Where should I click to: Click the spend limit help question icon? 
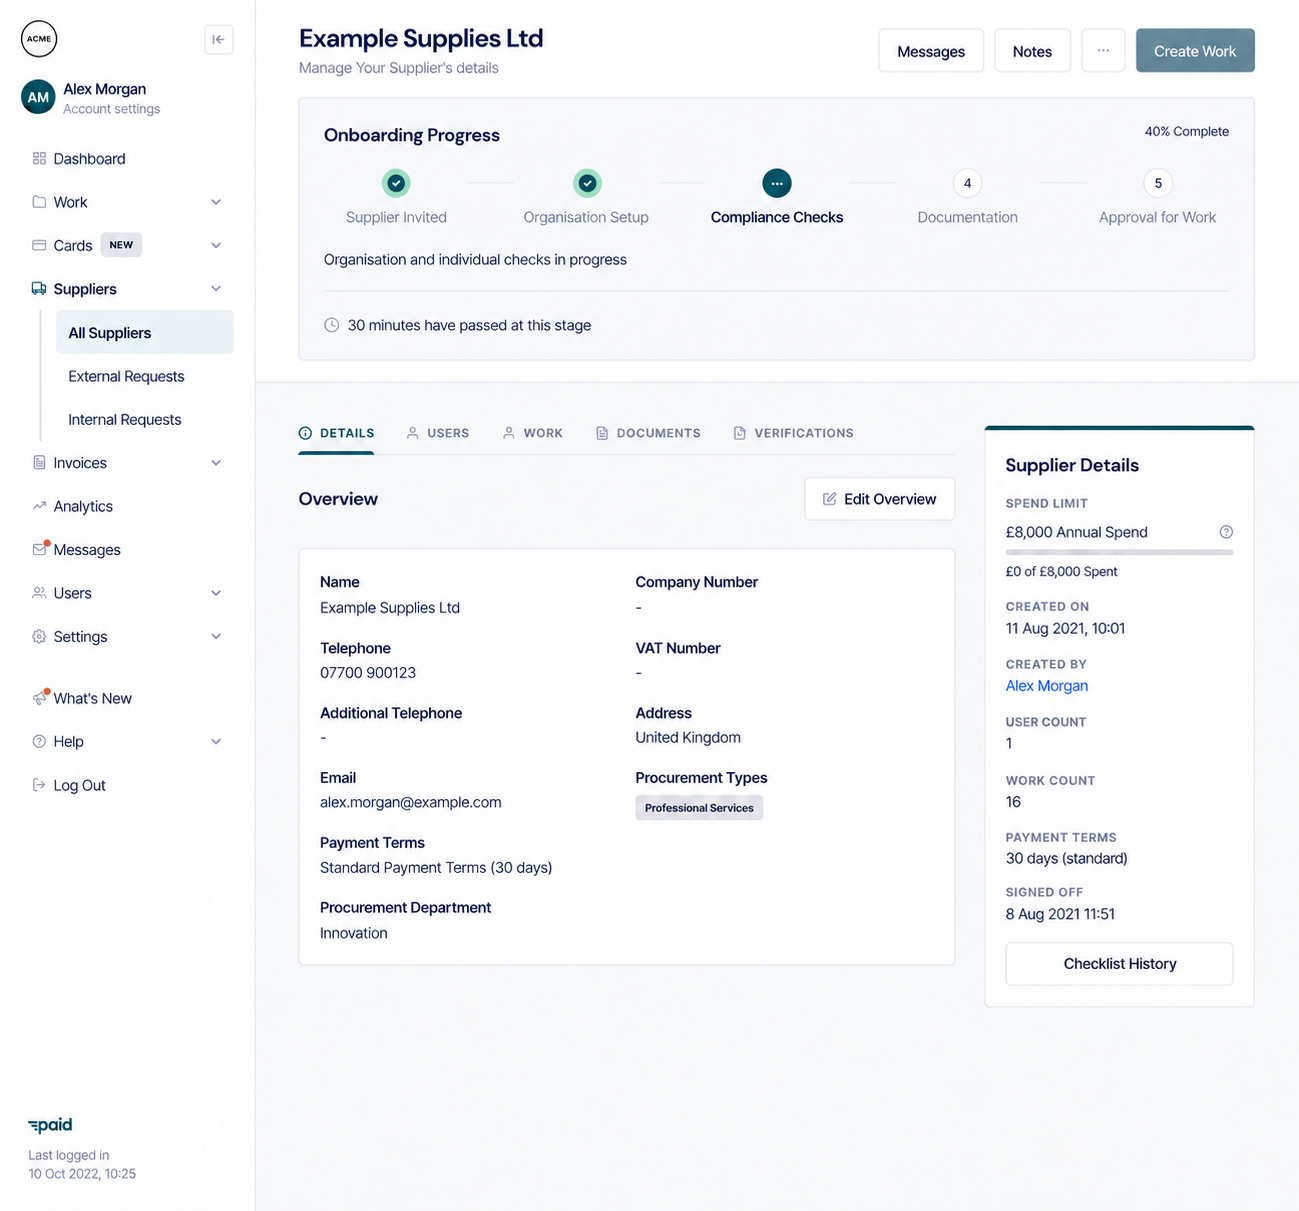tap(1226, 532)
